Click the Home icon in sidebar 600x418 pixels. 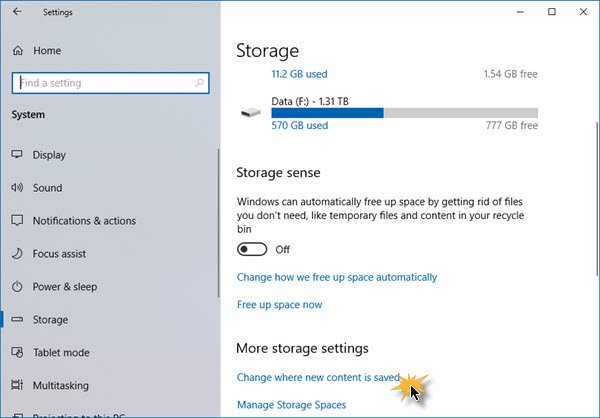pos(17,50)
